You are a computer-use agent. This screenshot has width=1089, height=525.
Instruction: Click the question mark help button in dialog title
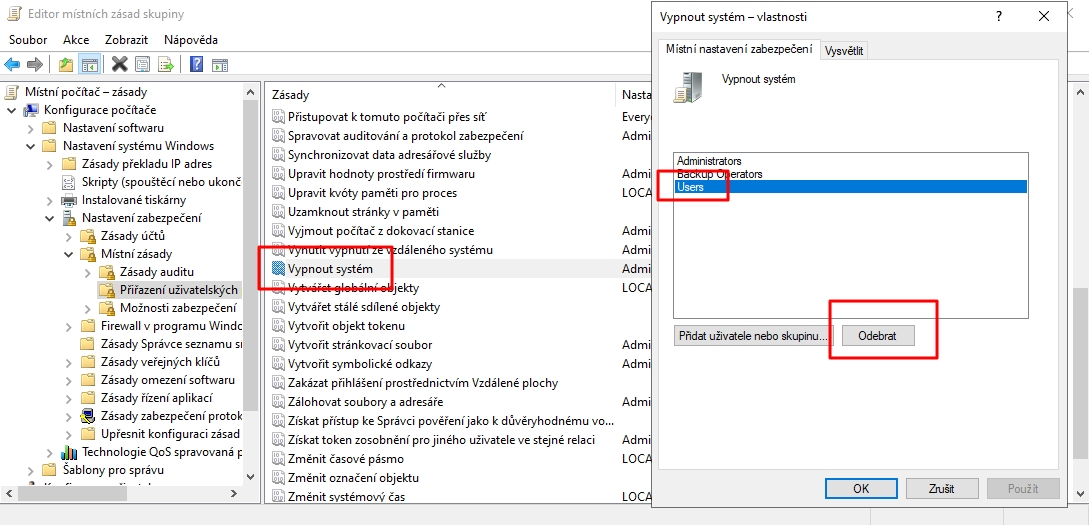coord(999,17)
